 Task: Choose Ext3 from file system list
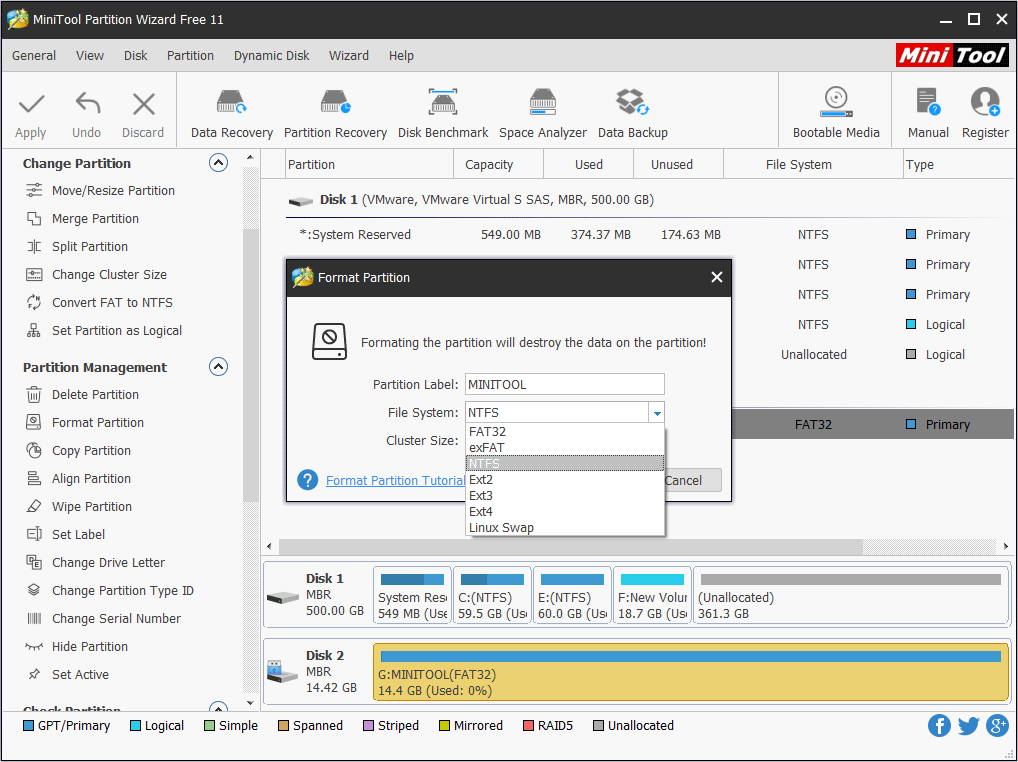565,495
